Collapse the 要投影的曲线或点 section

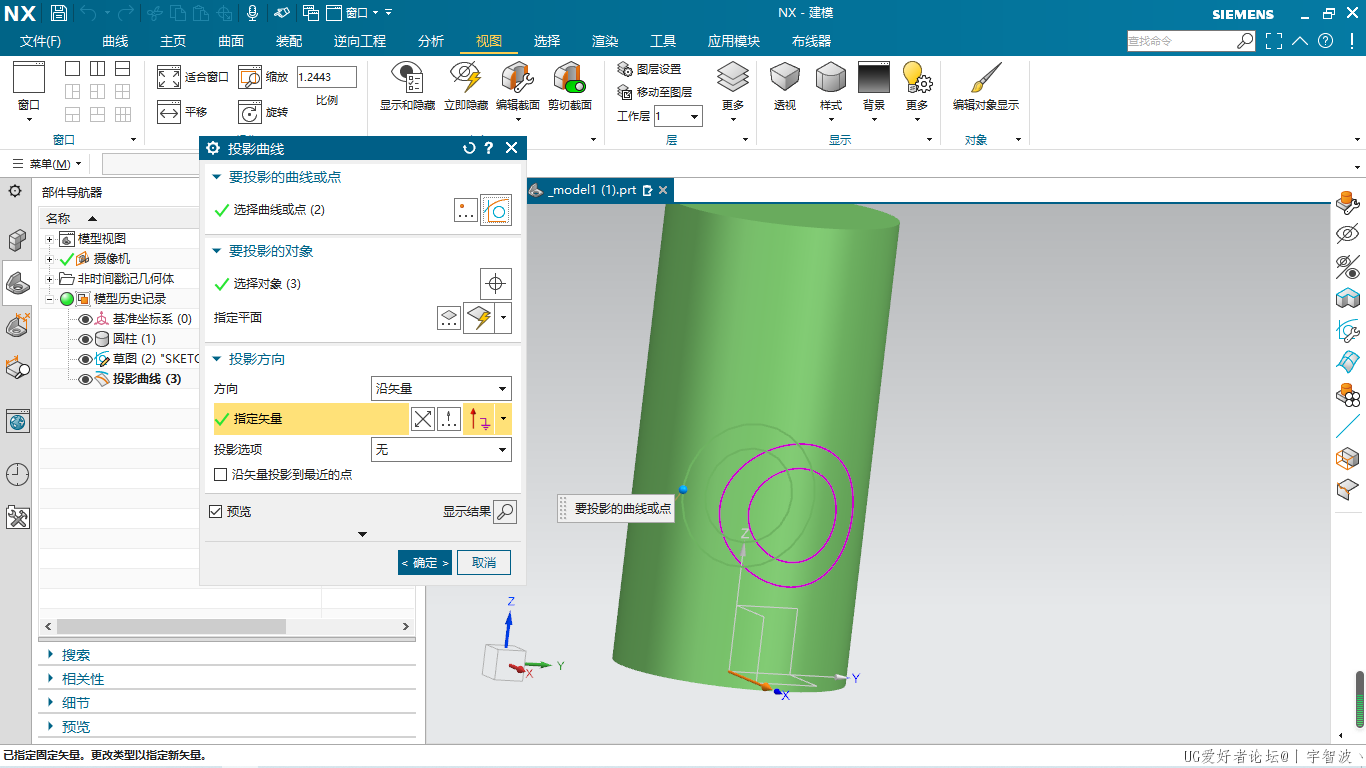coord(216,177)
